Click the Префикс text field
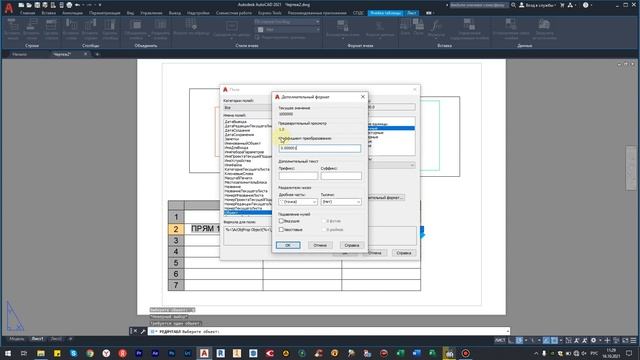 pyautogui.click(x=298, y=176)
